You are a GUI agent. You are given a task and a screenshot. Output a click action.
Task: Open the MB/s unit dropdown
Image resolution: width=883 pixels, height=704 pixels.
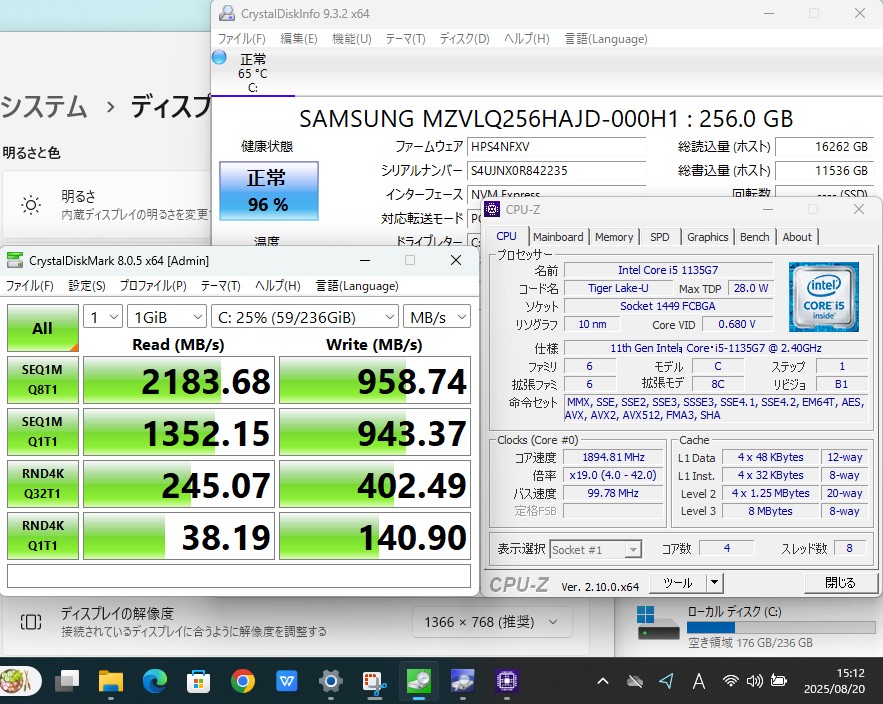click(x=437, y=317)
